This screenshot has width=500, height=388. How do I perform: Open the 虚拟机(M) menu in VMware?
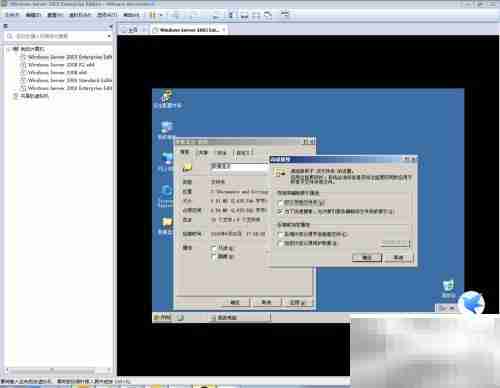pyautogui.click(x=80, y=15)
